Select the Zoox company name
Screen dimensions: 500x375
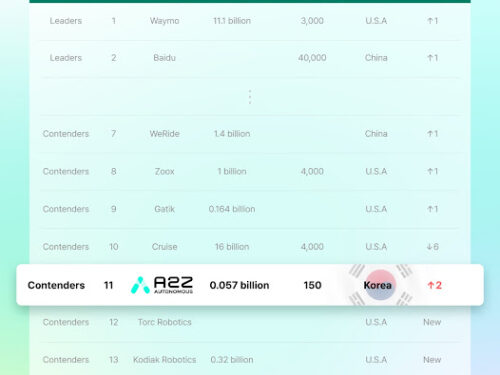(165, 172)
